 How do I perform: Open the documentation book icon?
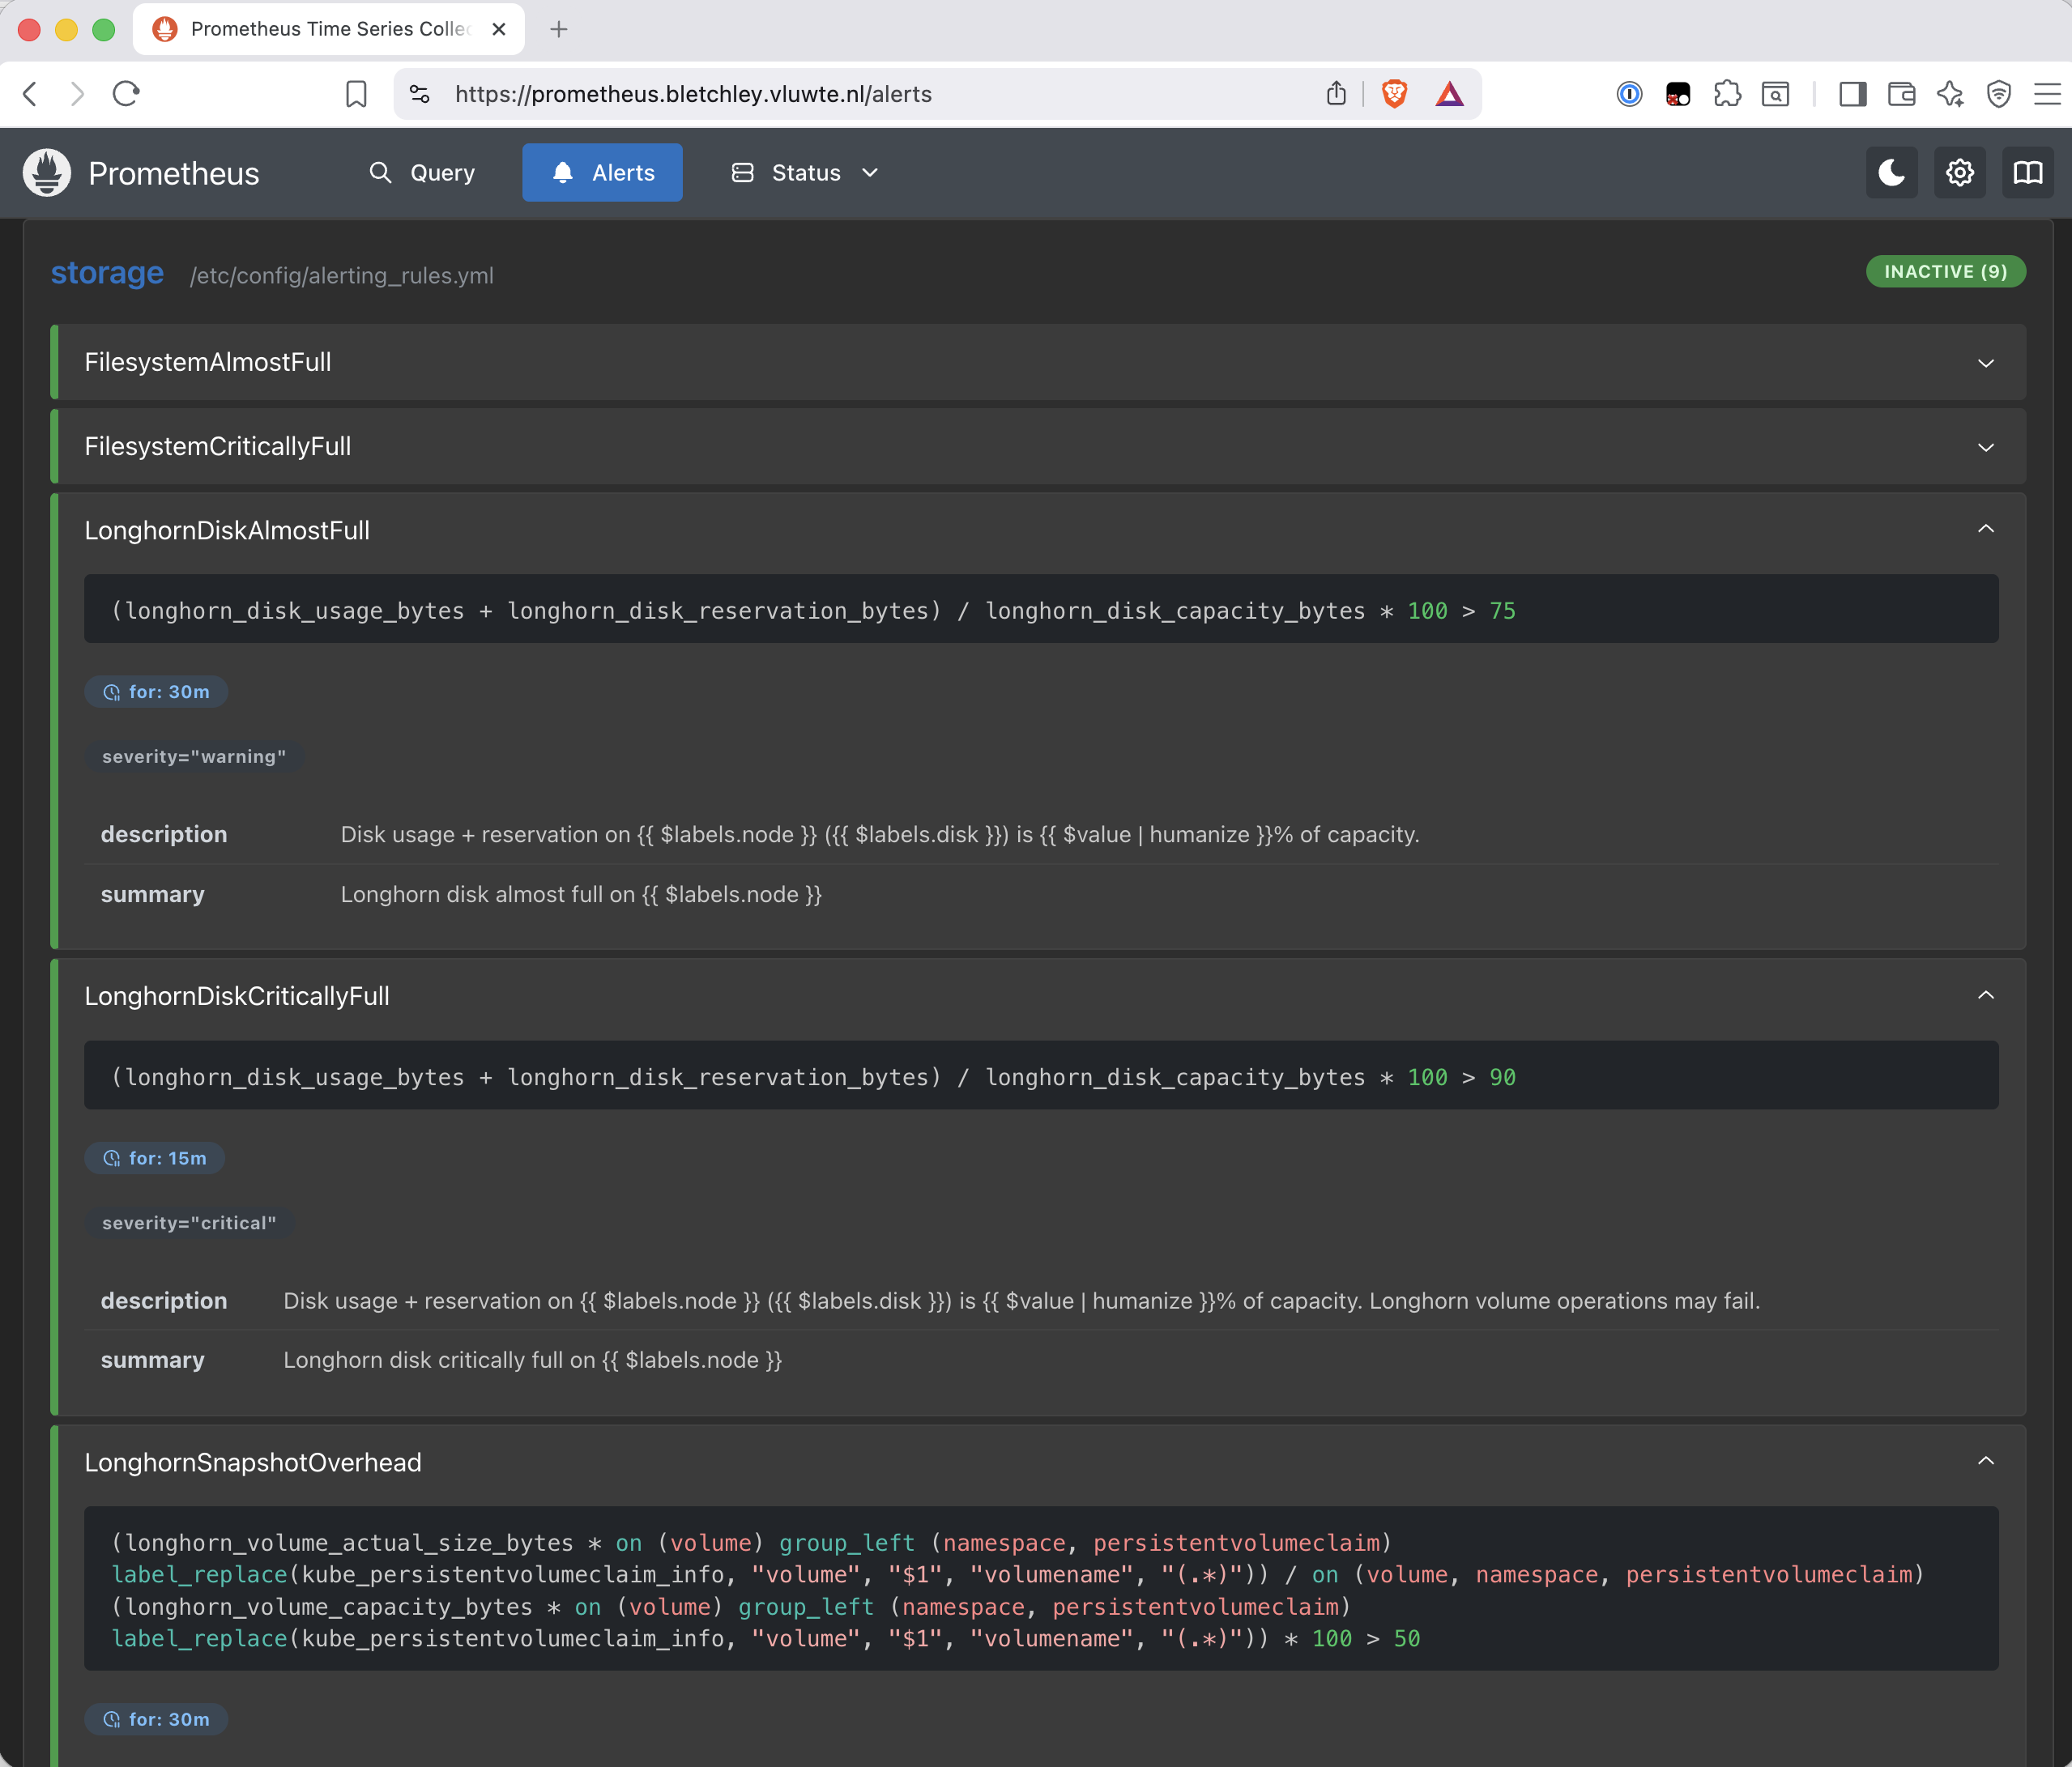click(x=2027, y=173)
